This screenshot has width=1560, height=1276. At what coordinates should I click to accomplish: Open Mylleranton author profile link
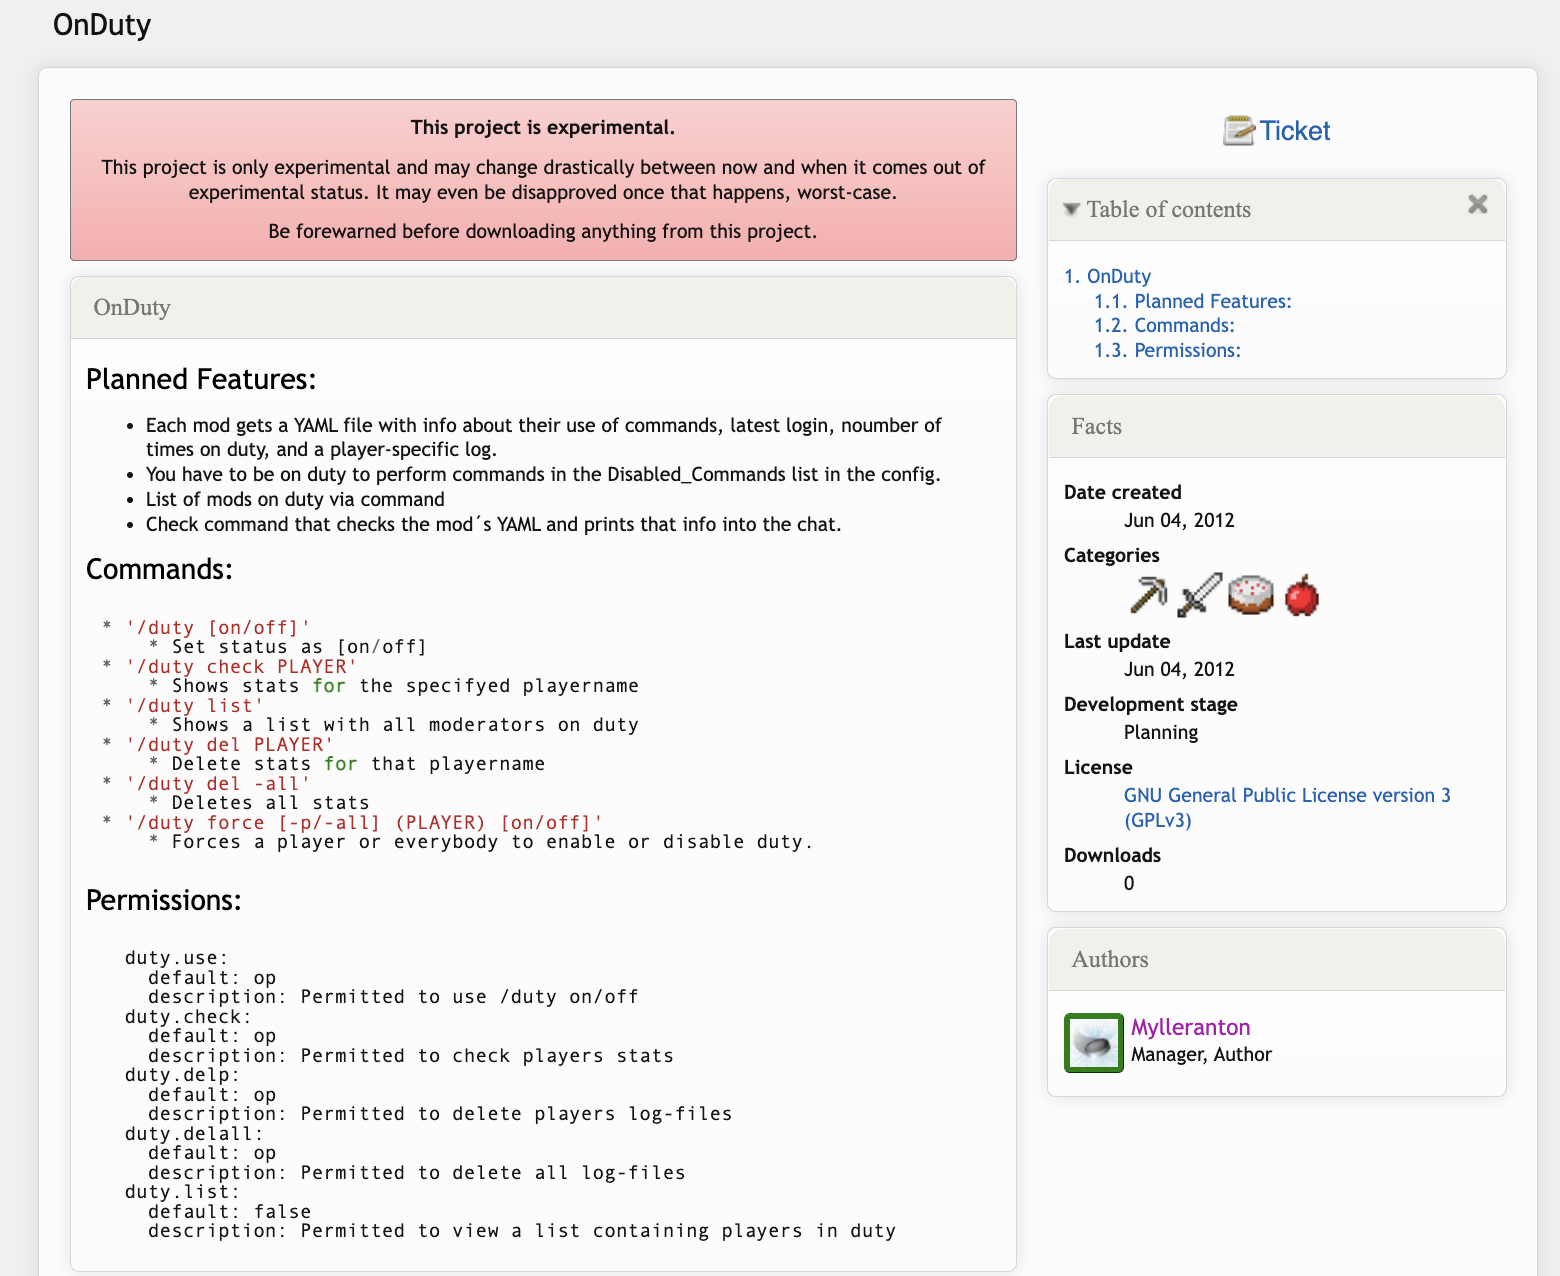tap(1190, 1027)
